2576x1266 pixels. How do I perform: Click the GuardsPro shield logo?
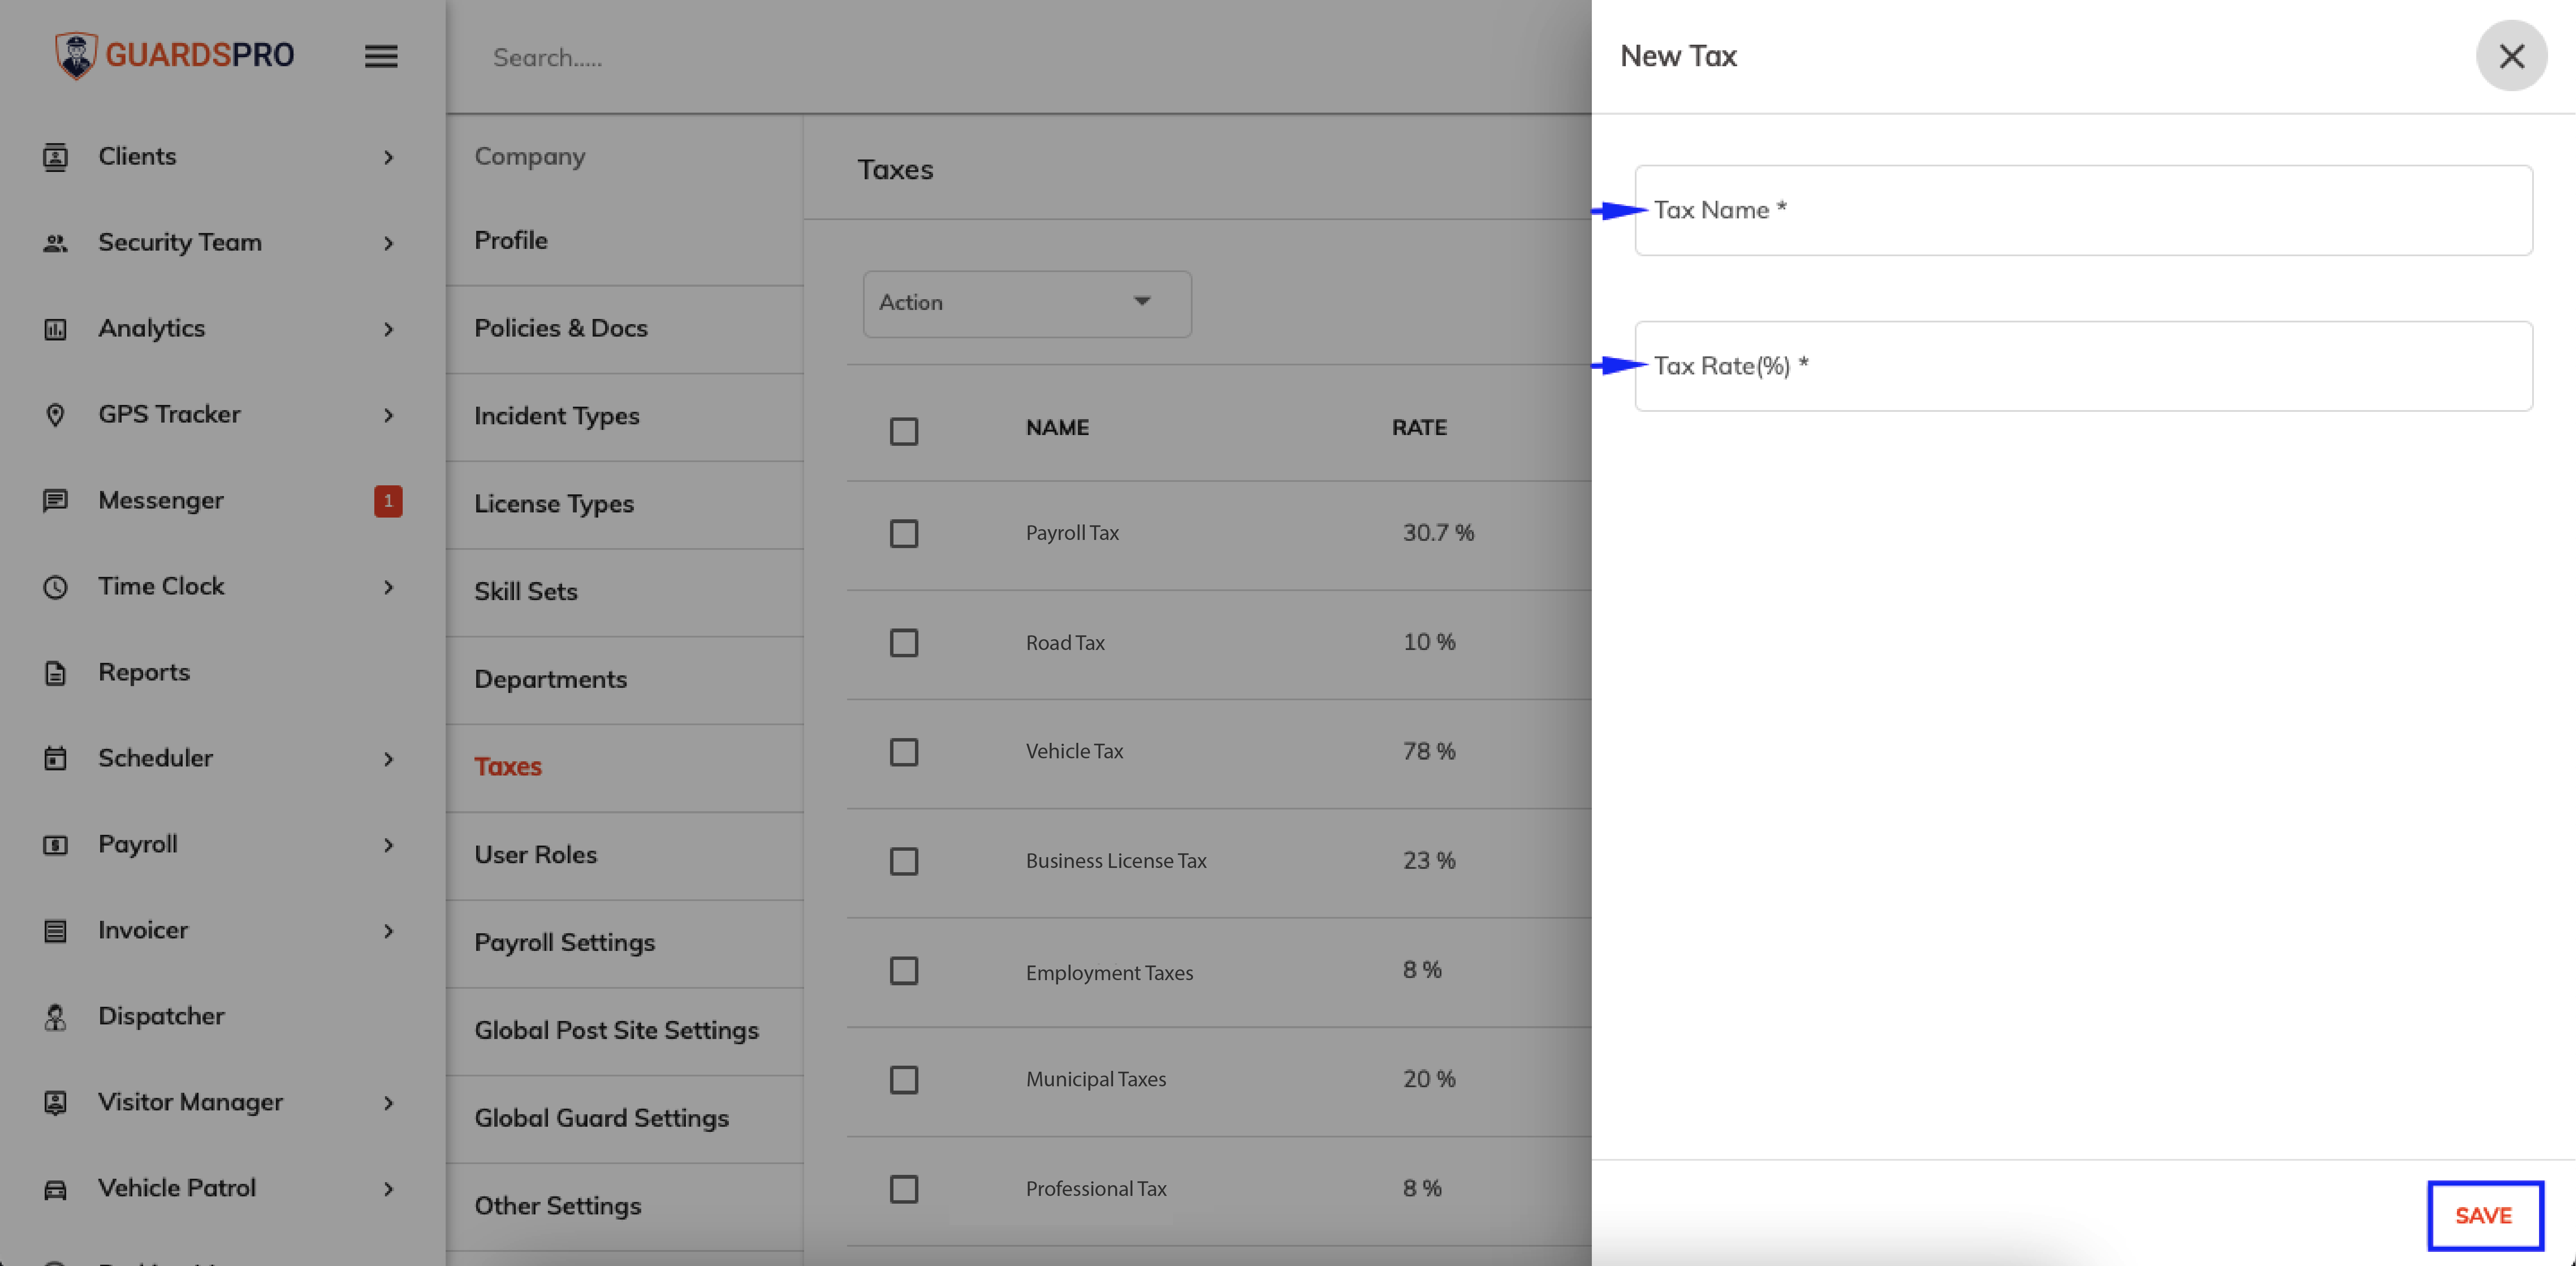(x=76, y=55)
